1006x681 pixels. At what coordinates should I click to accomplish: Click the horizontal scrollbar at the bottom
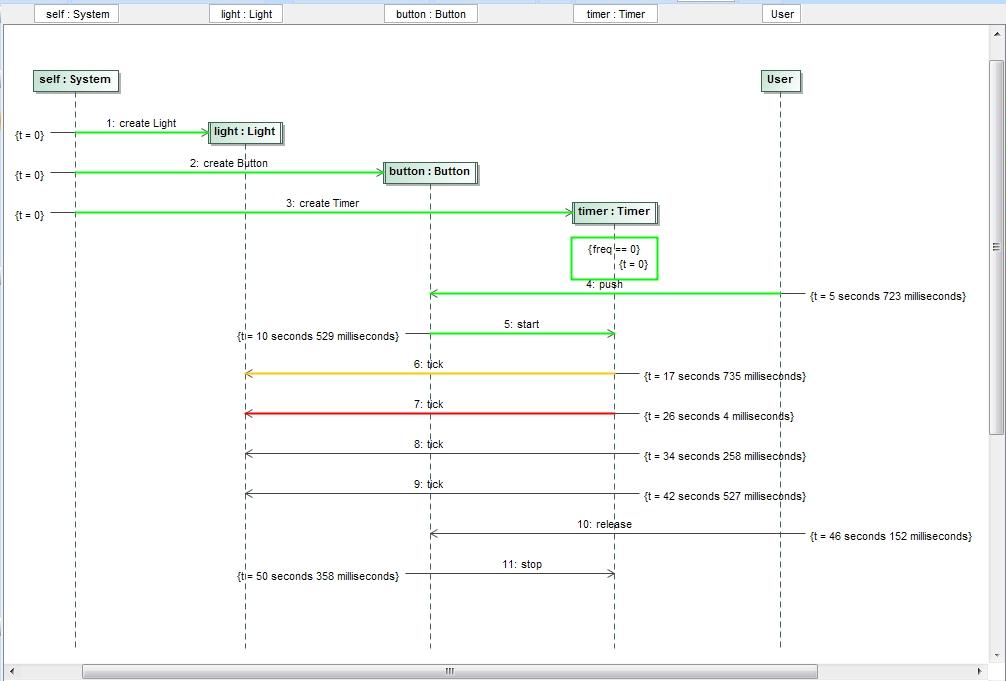449,671
